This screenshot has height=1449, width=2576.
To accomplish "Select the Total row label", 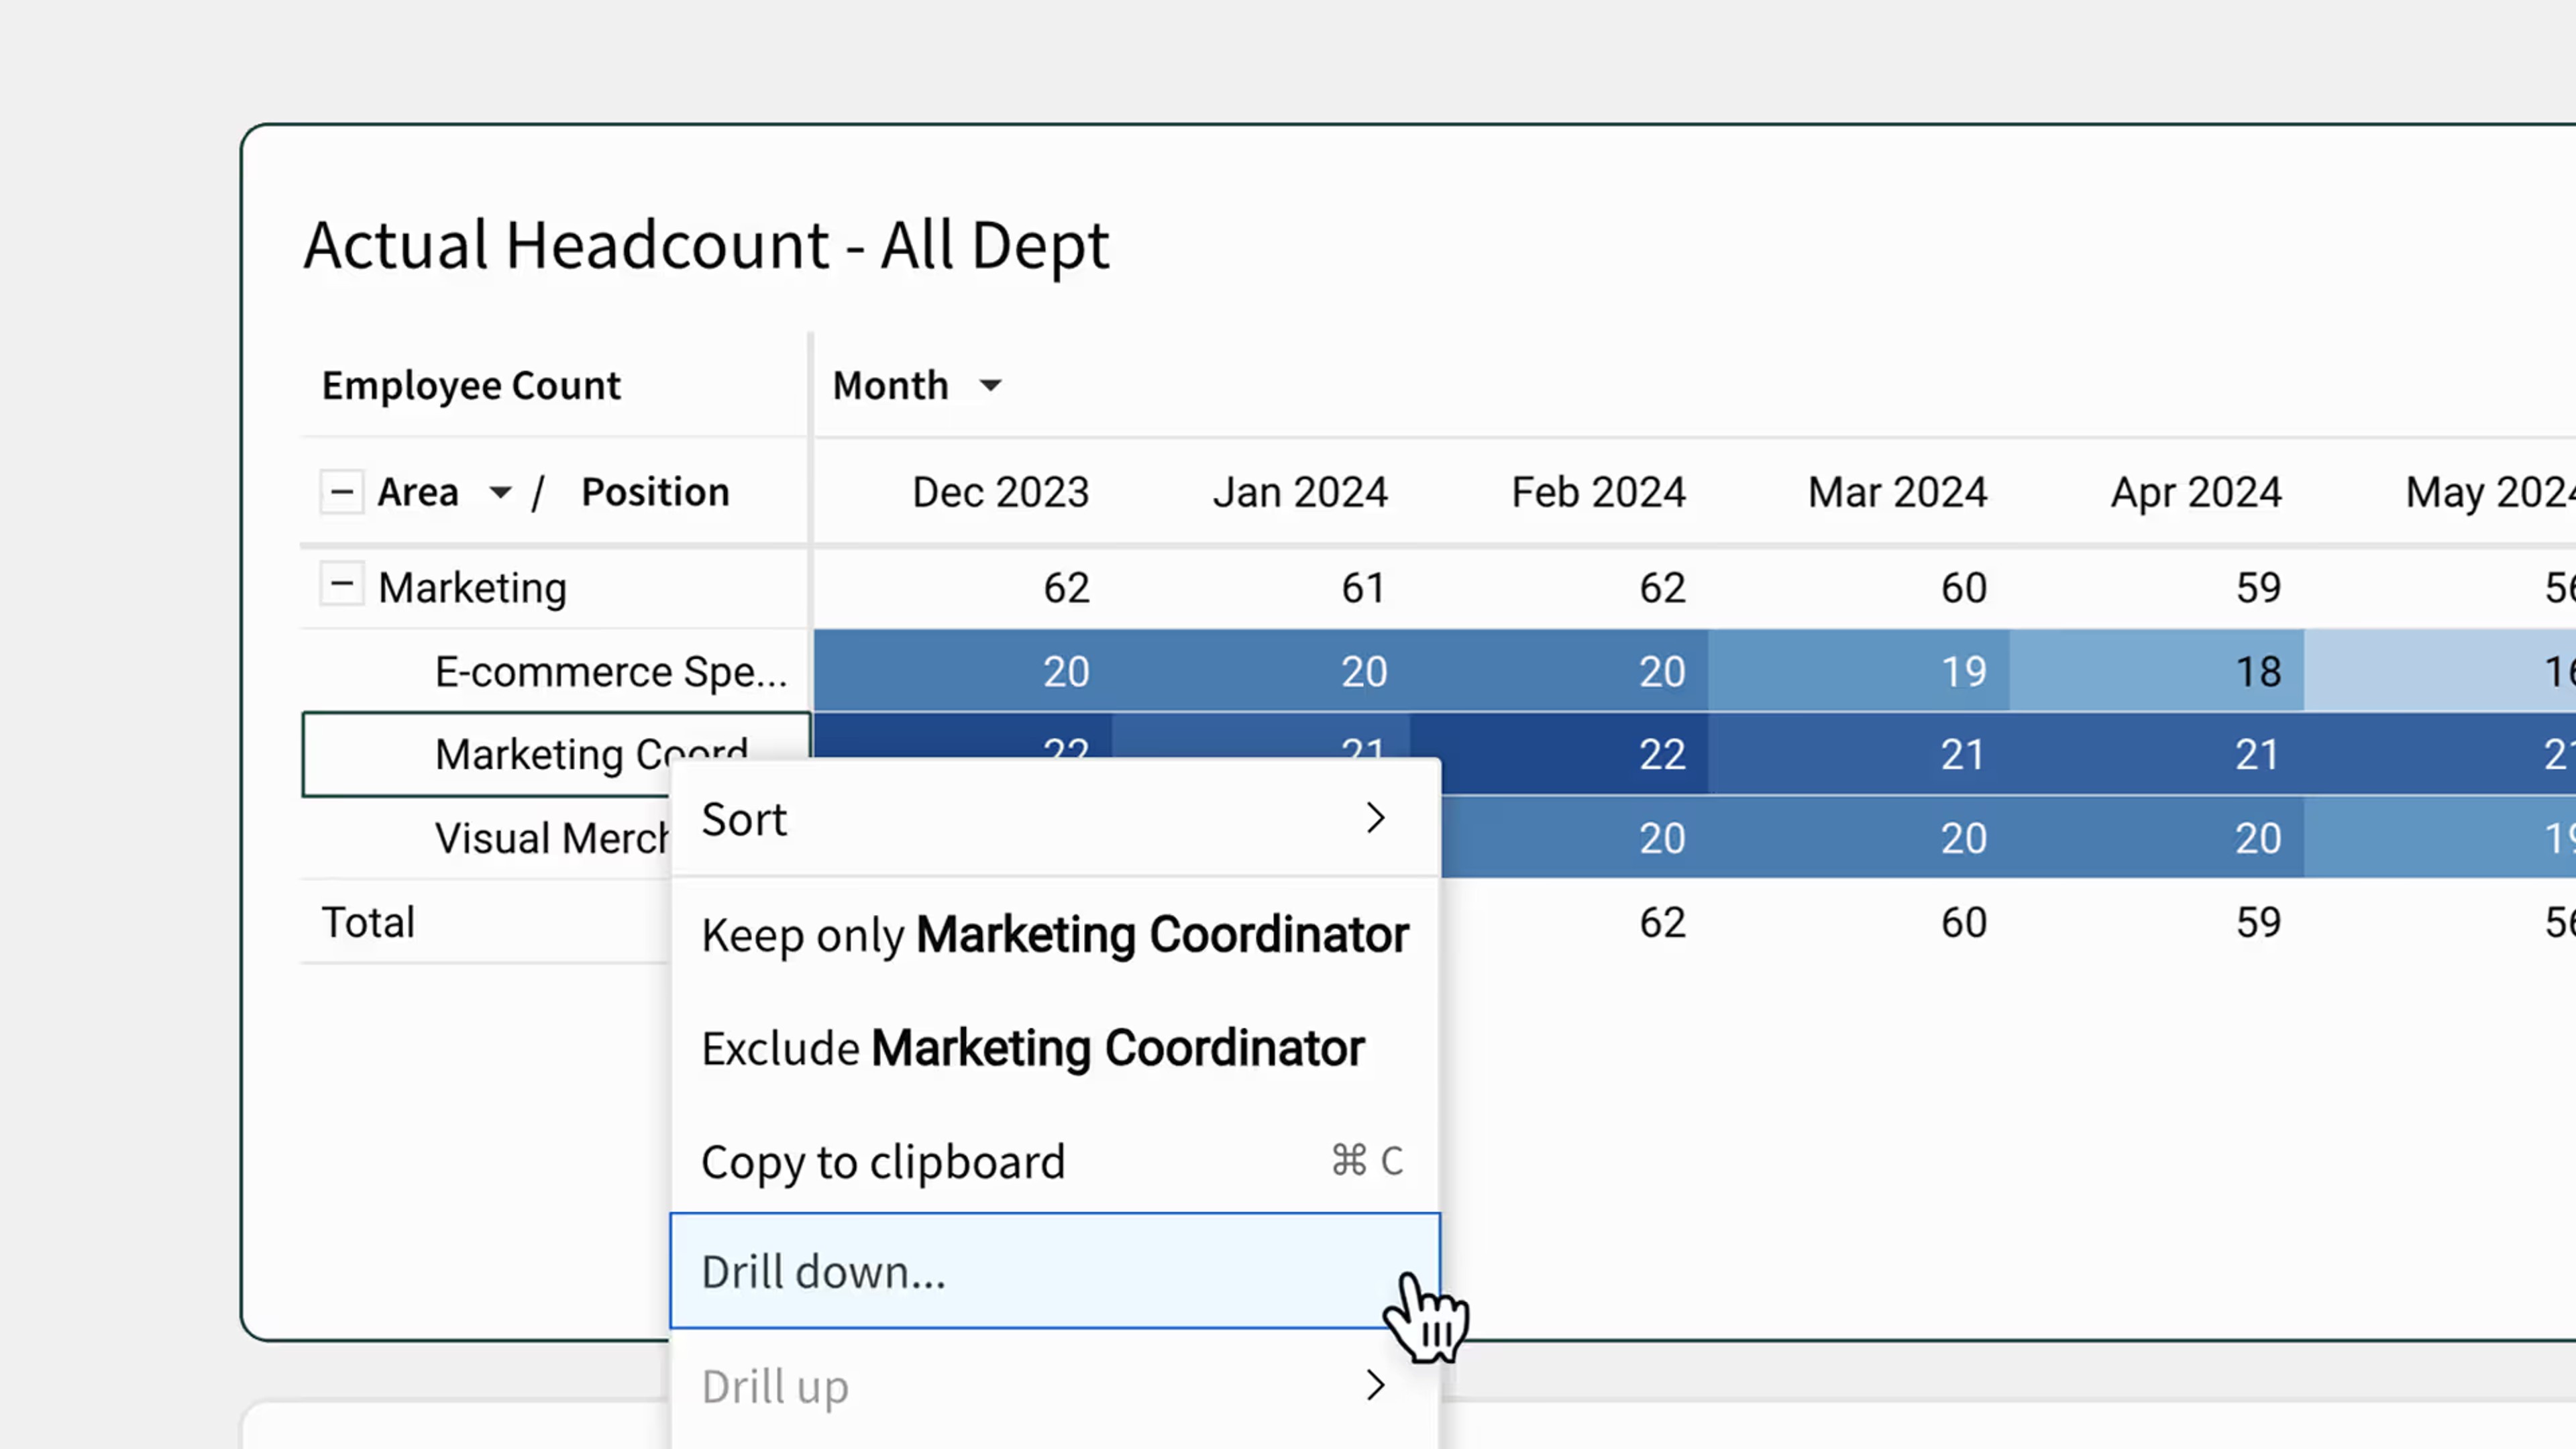I will [368, 922].
